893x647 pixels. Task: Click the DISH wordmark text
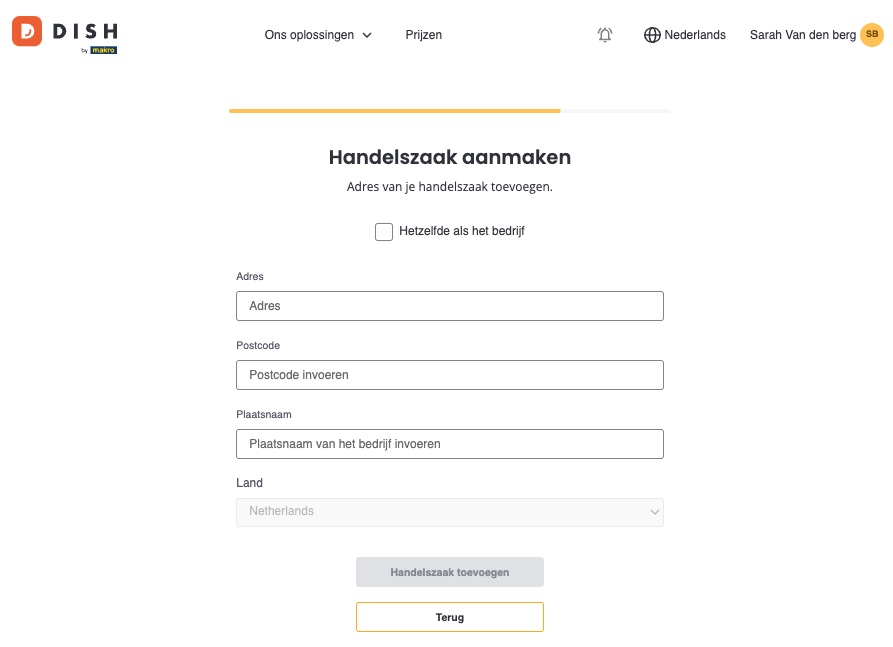(x=85, y=31)
